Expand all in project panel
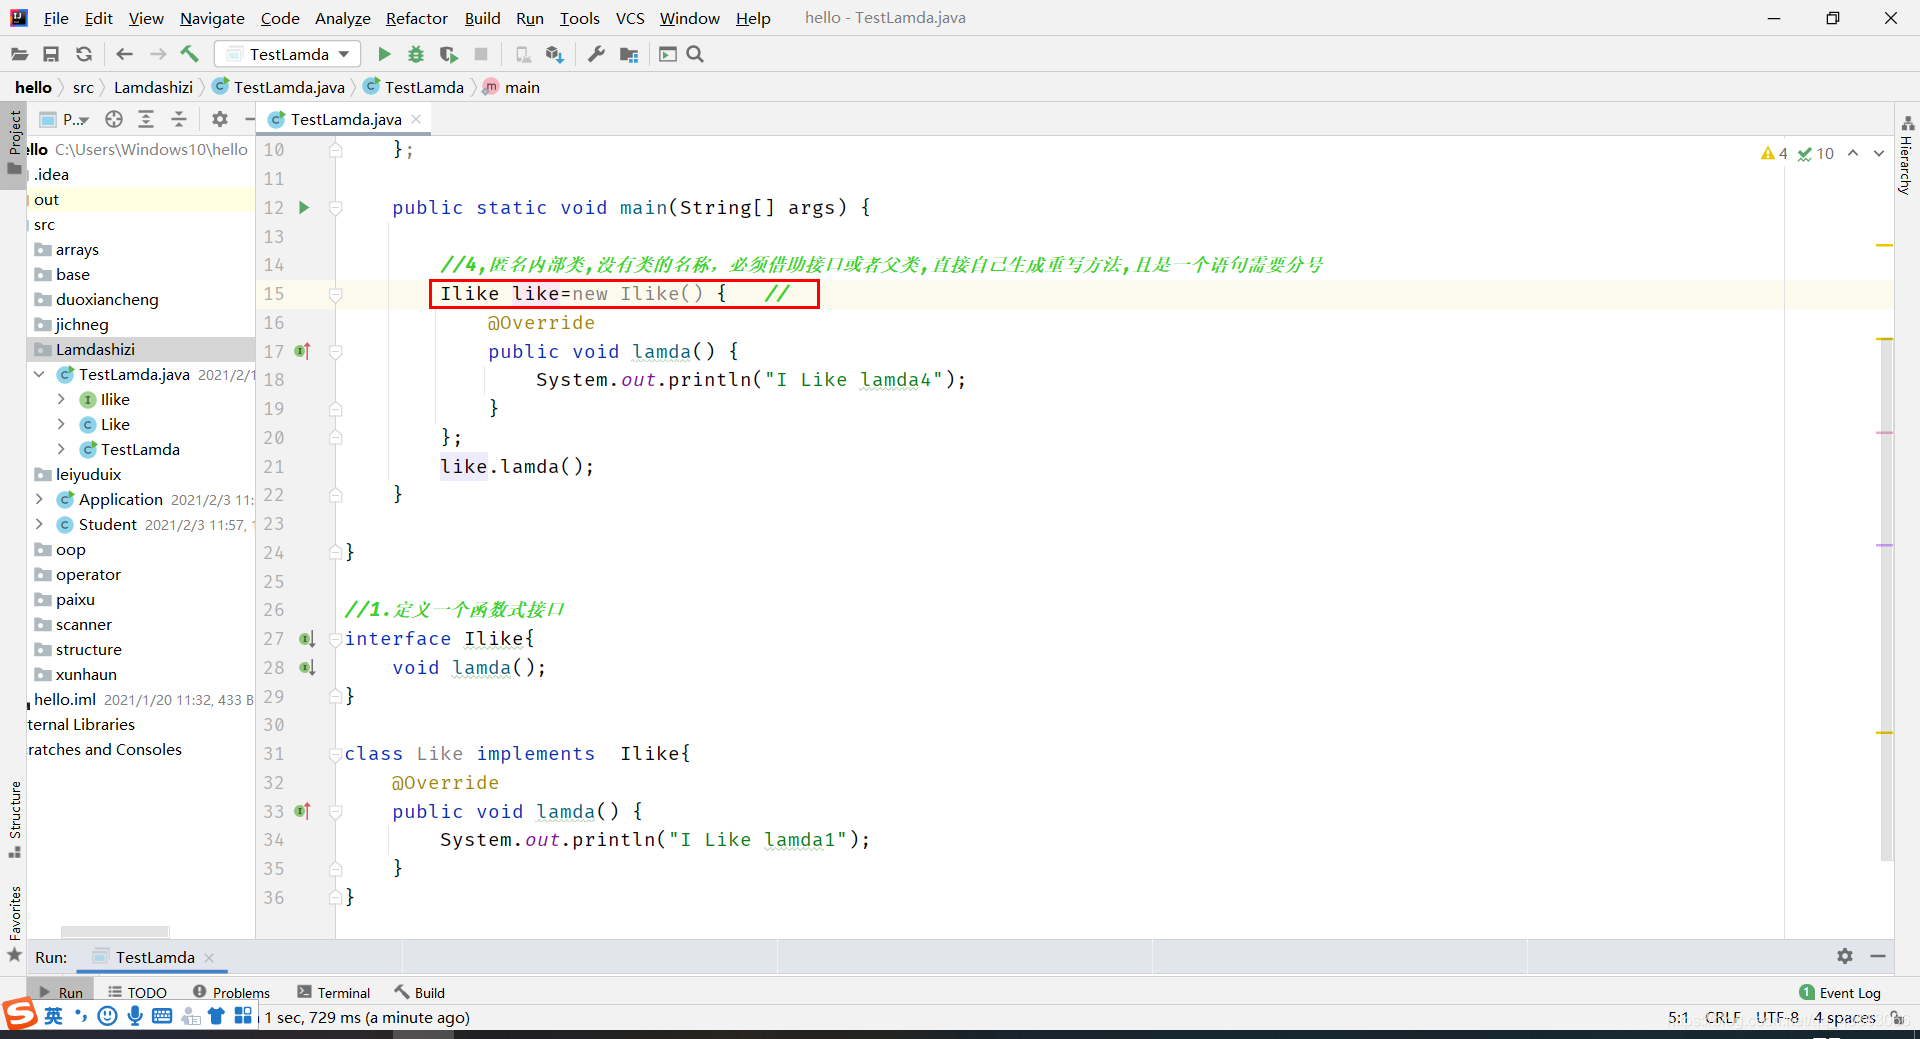Image resolution: width=1920 pixels, height=1039 pixels. pyautogui.click(x=146, y=119)
